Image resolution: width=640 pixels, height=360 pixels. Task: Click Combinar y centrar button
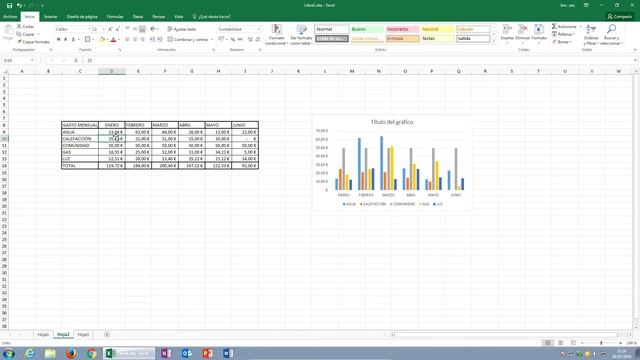[x=187, y=40]
